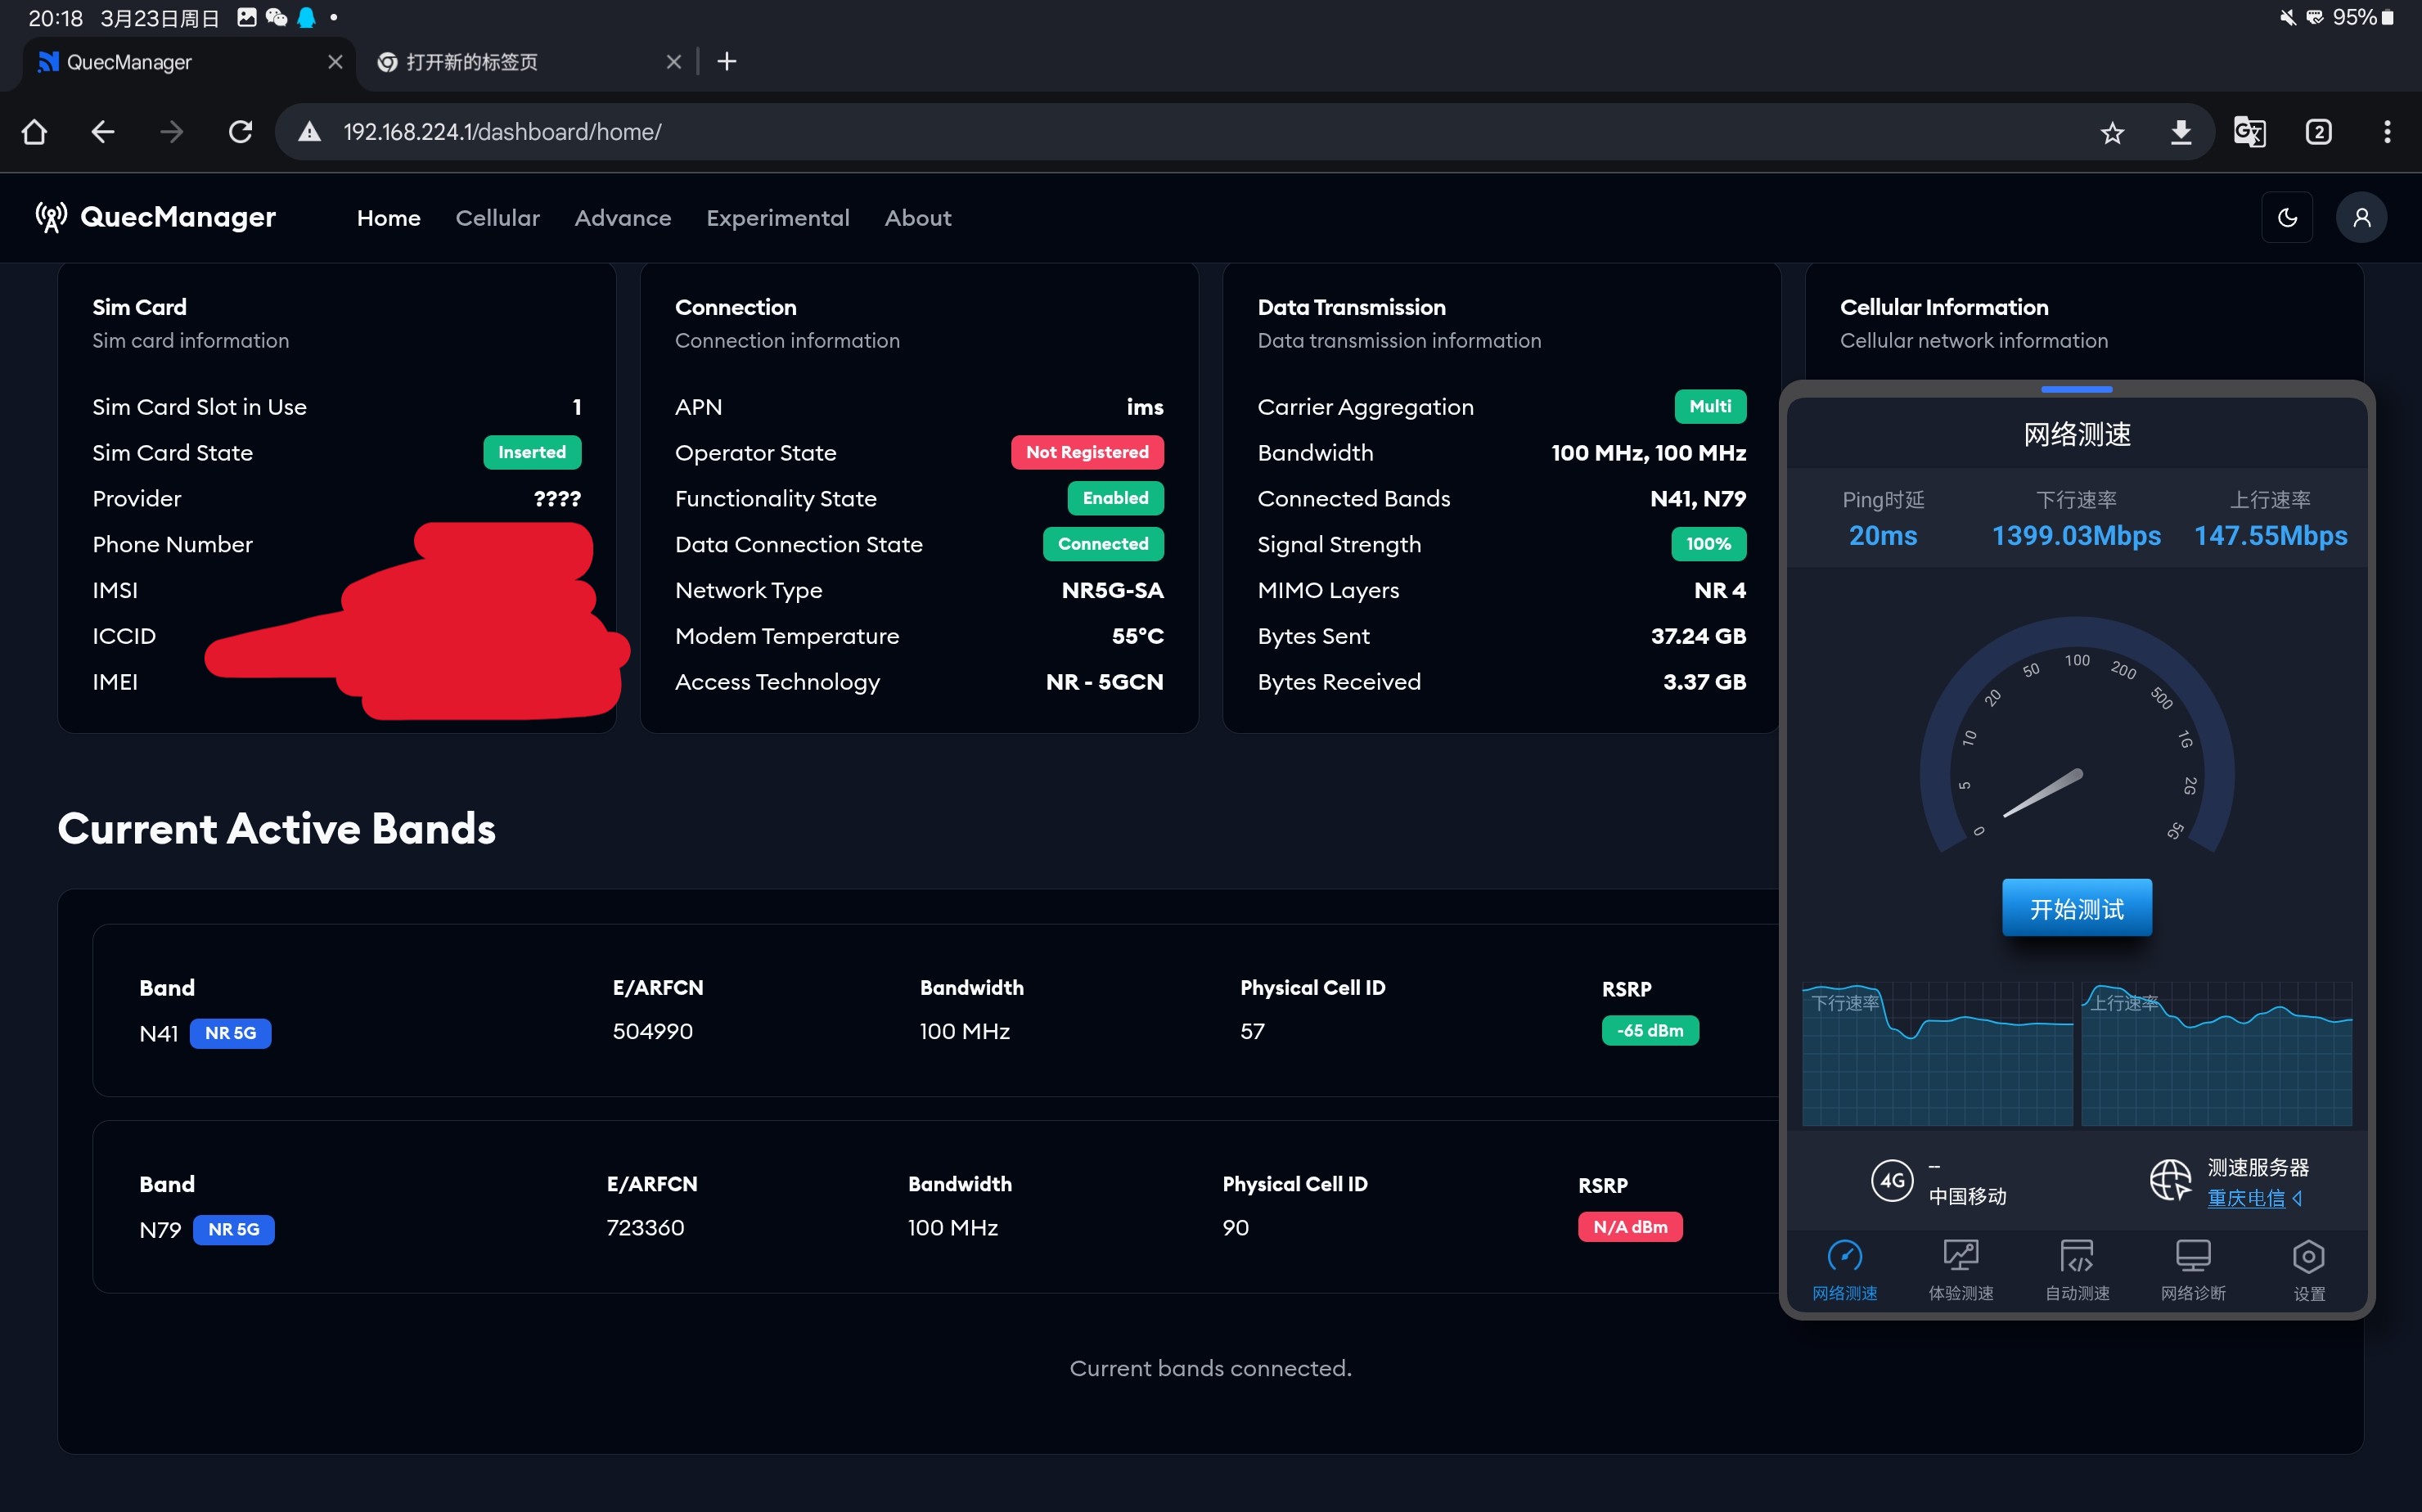Click the 100% signal strength badge
Image resolution: width=2422 pixels, height=1512 pixels.
click(1709, 544)
